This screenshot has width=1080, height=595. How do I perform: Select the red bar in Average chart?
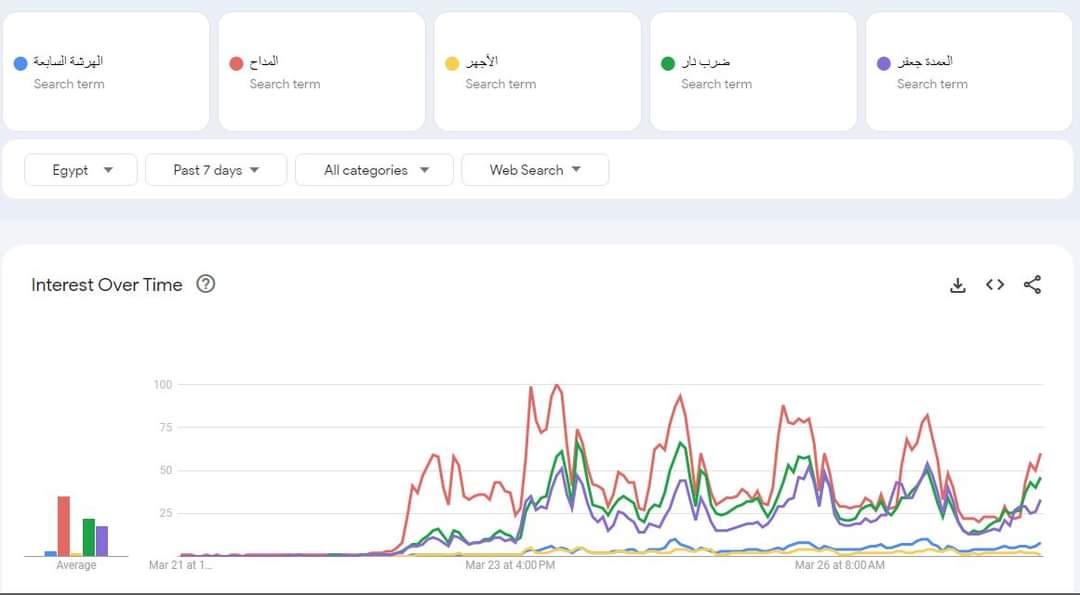point(63,526)
